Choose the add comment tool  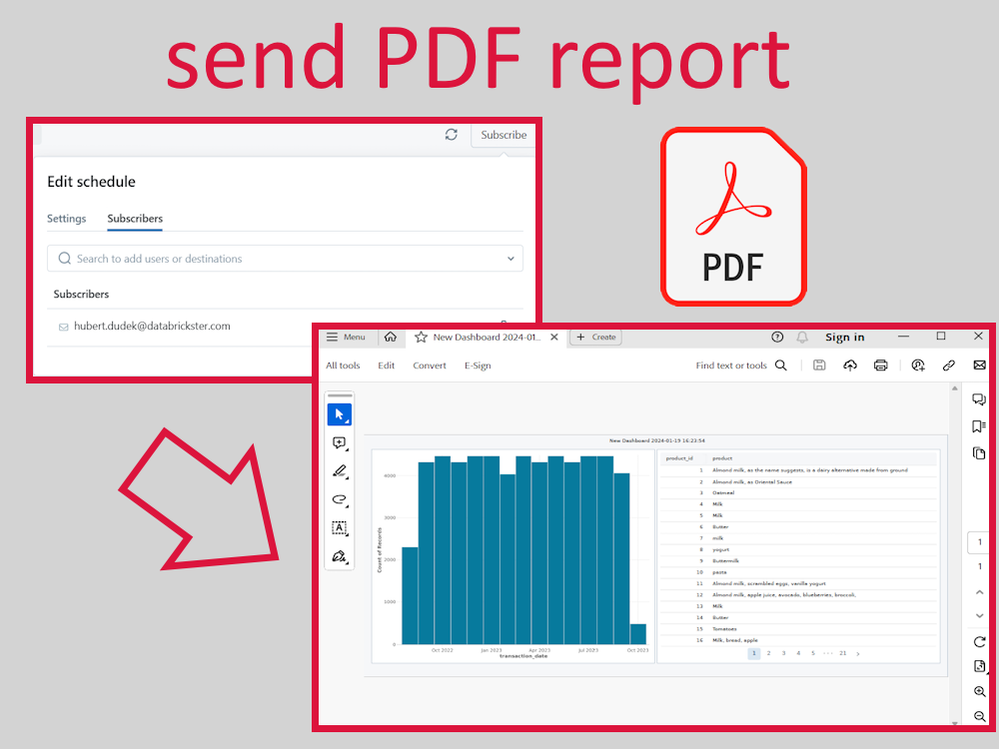point(340,443)
